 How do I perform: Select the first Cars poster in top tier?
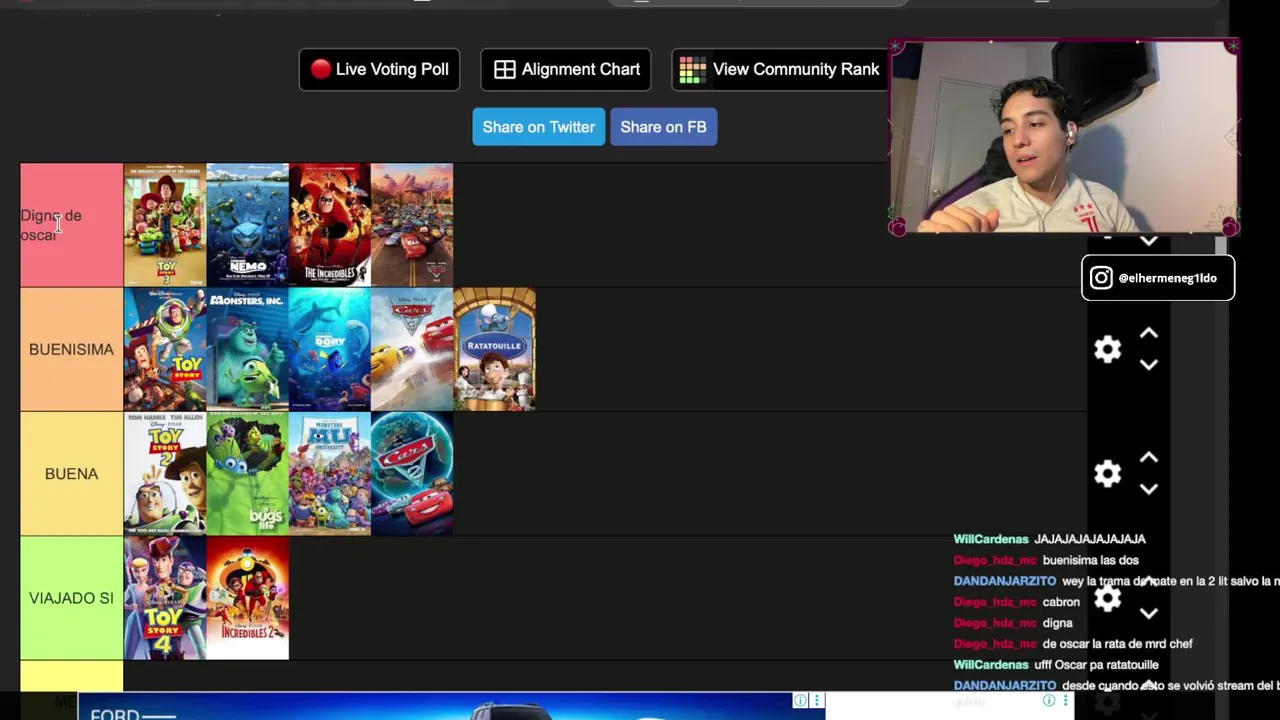[411, 225]
